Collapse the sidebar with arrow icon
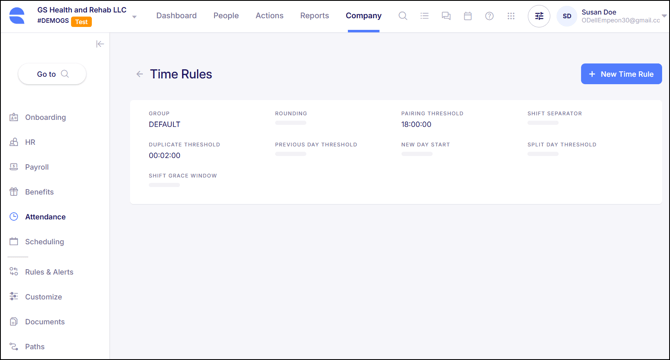The height and width of the screenshot is (360, 670). coord(100,44)
